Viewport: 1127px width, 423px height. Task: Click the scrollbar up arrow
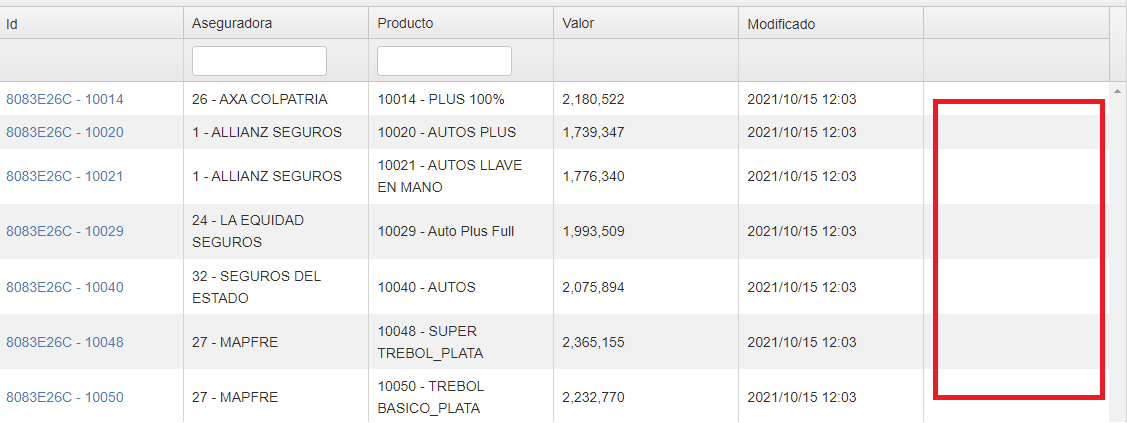point(1117,90)
